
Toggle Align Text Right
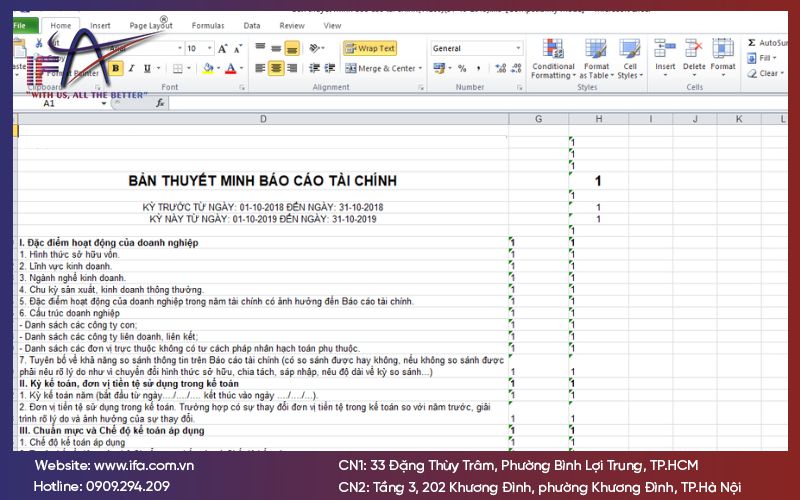click(x=292, y=68)
